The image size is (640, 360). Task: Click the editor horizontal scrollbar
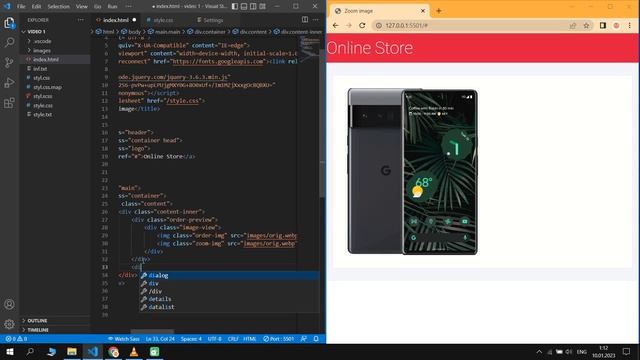pos(152,331)
